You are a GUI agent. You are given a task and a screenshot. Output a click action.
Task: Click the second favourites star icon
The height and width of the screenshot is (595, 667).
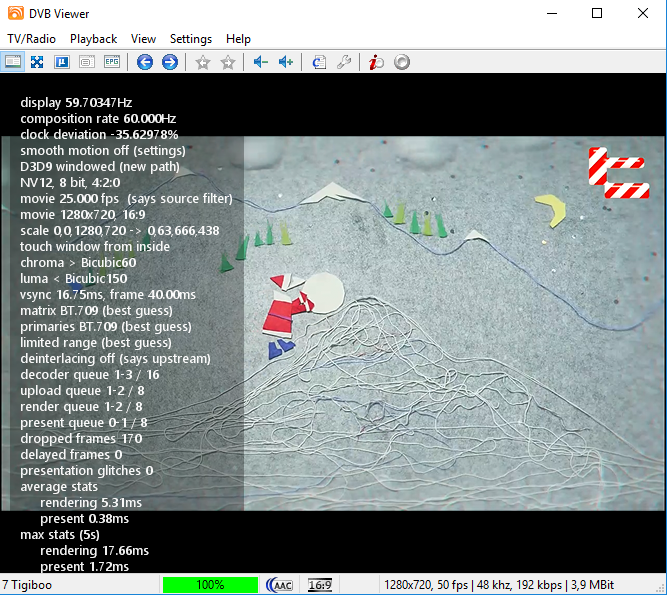(228, 62)
